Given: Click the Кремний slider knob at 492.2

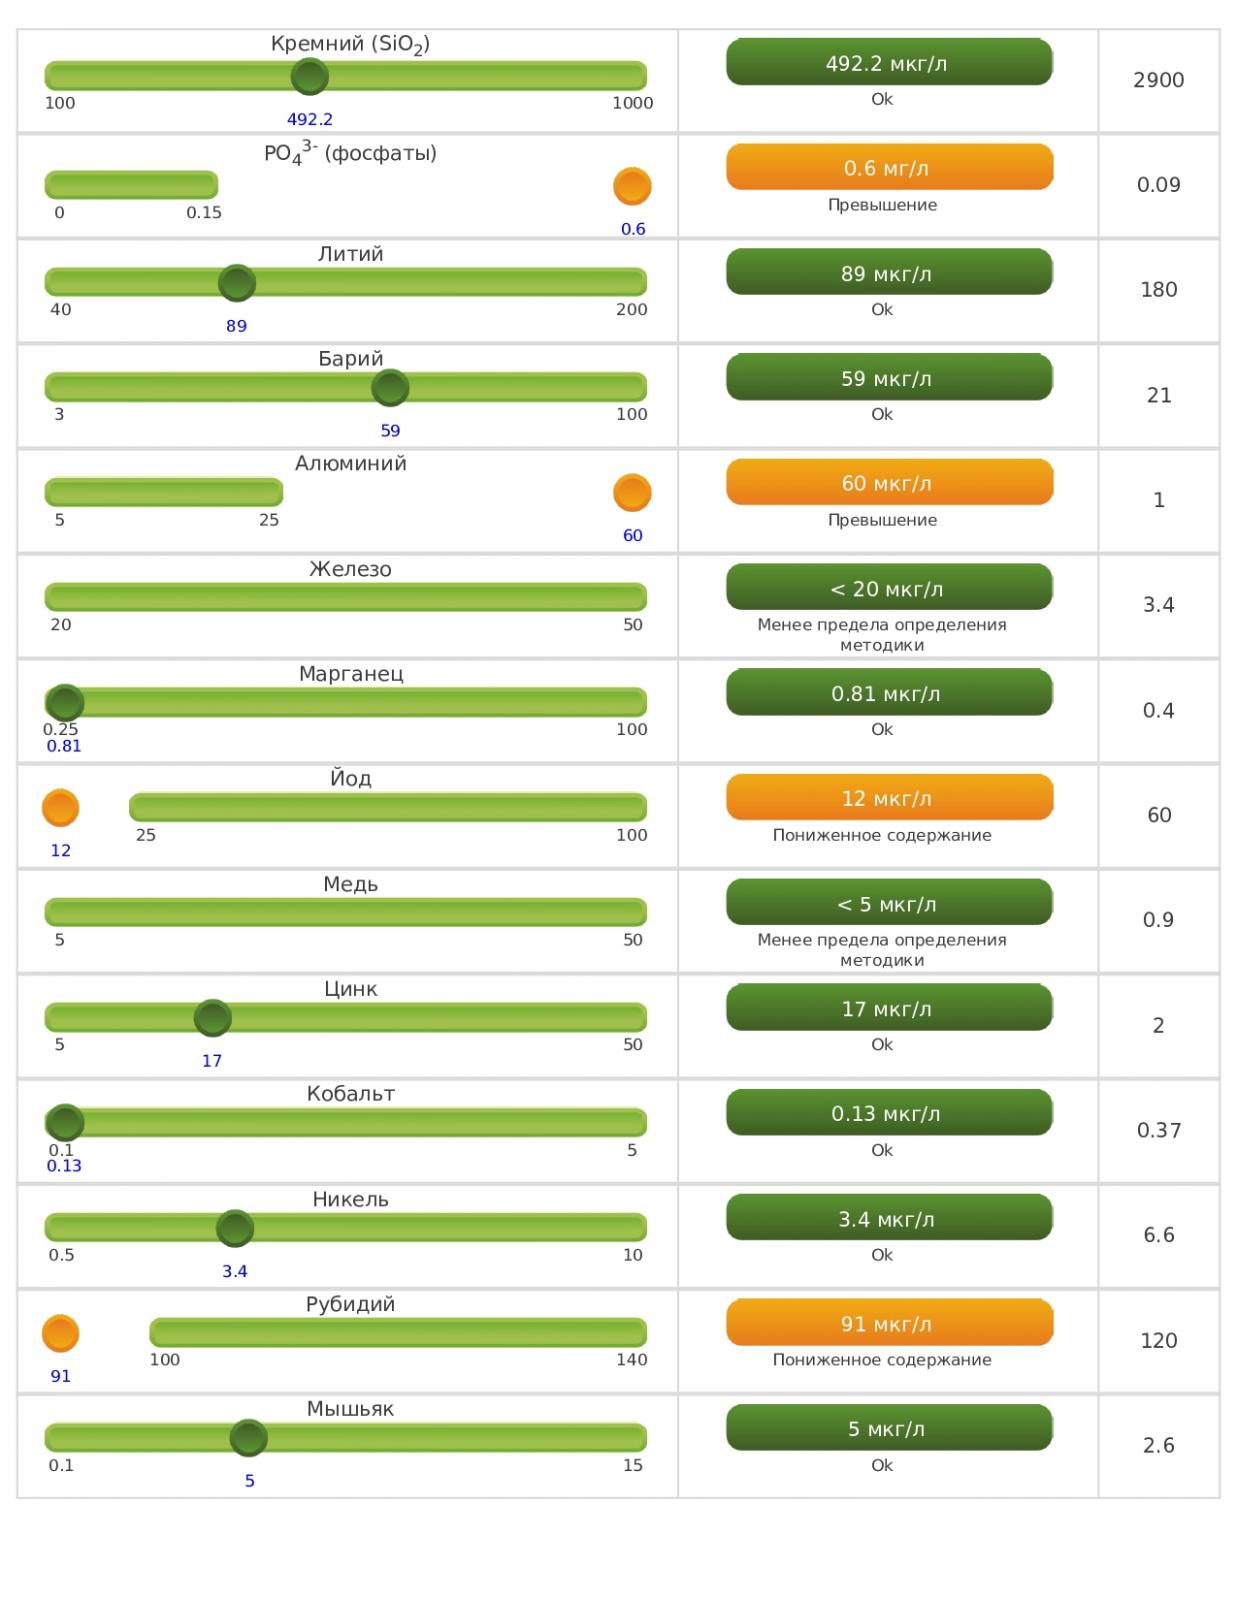Looking at the screenshot, I should [309, 76].
